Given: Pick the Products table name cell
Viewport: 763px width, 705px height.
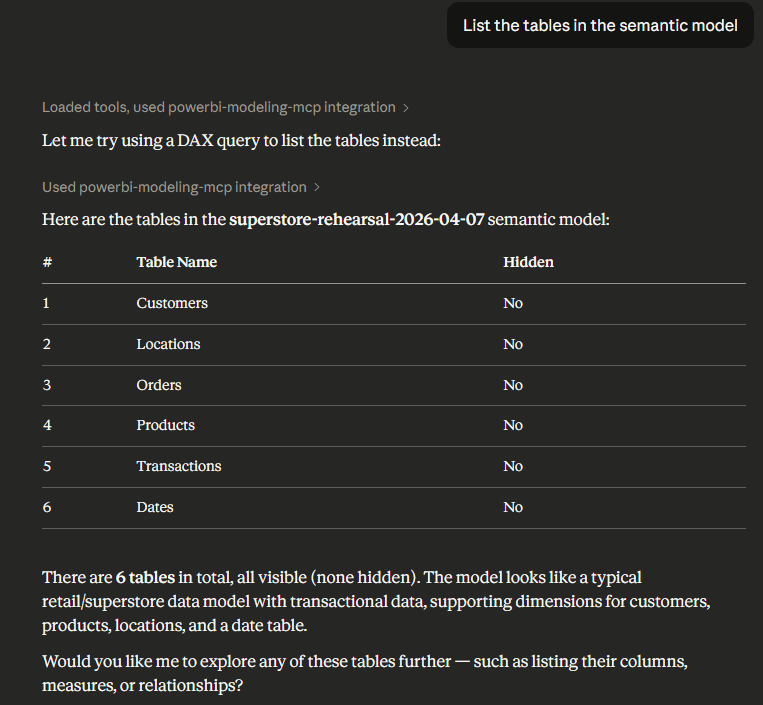Looking at the screenshot, I should click(166, 425).
